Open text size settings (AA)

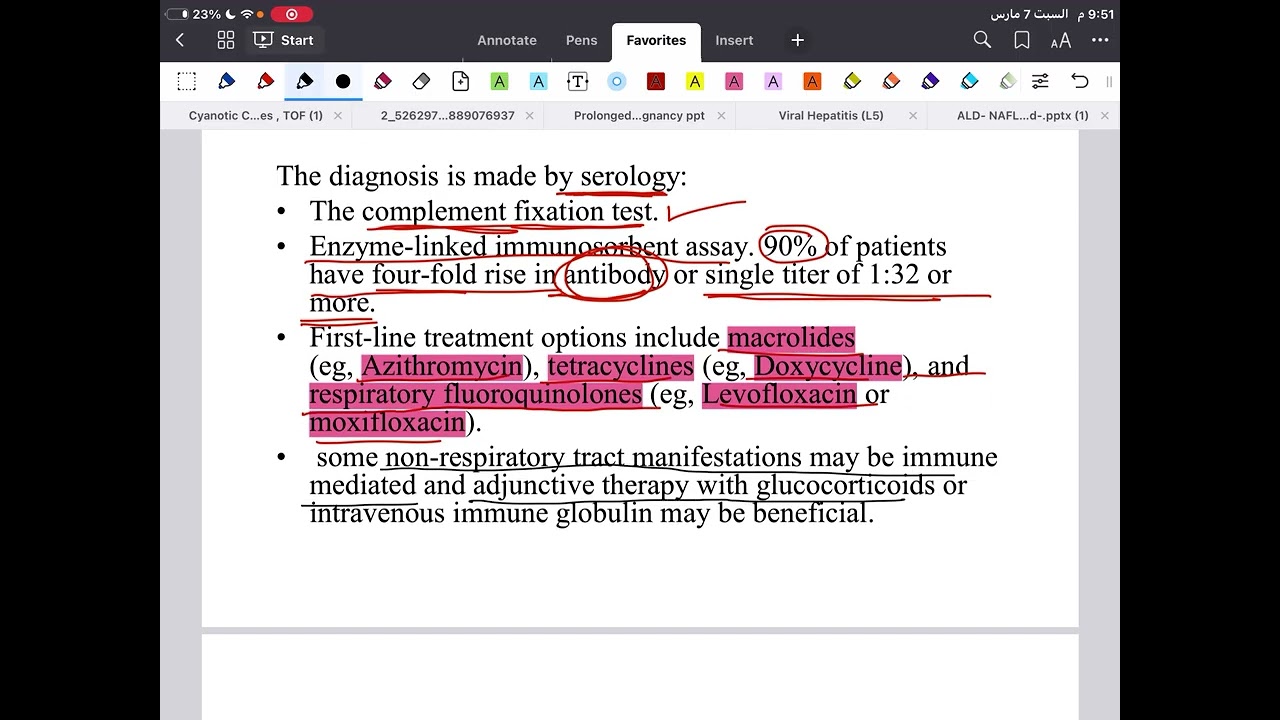tap(1061, 40)
